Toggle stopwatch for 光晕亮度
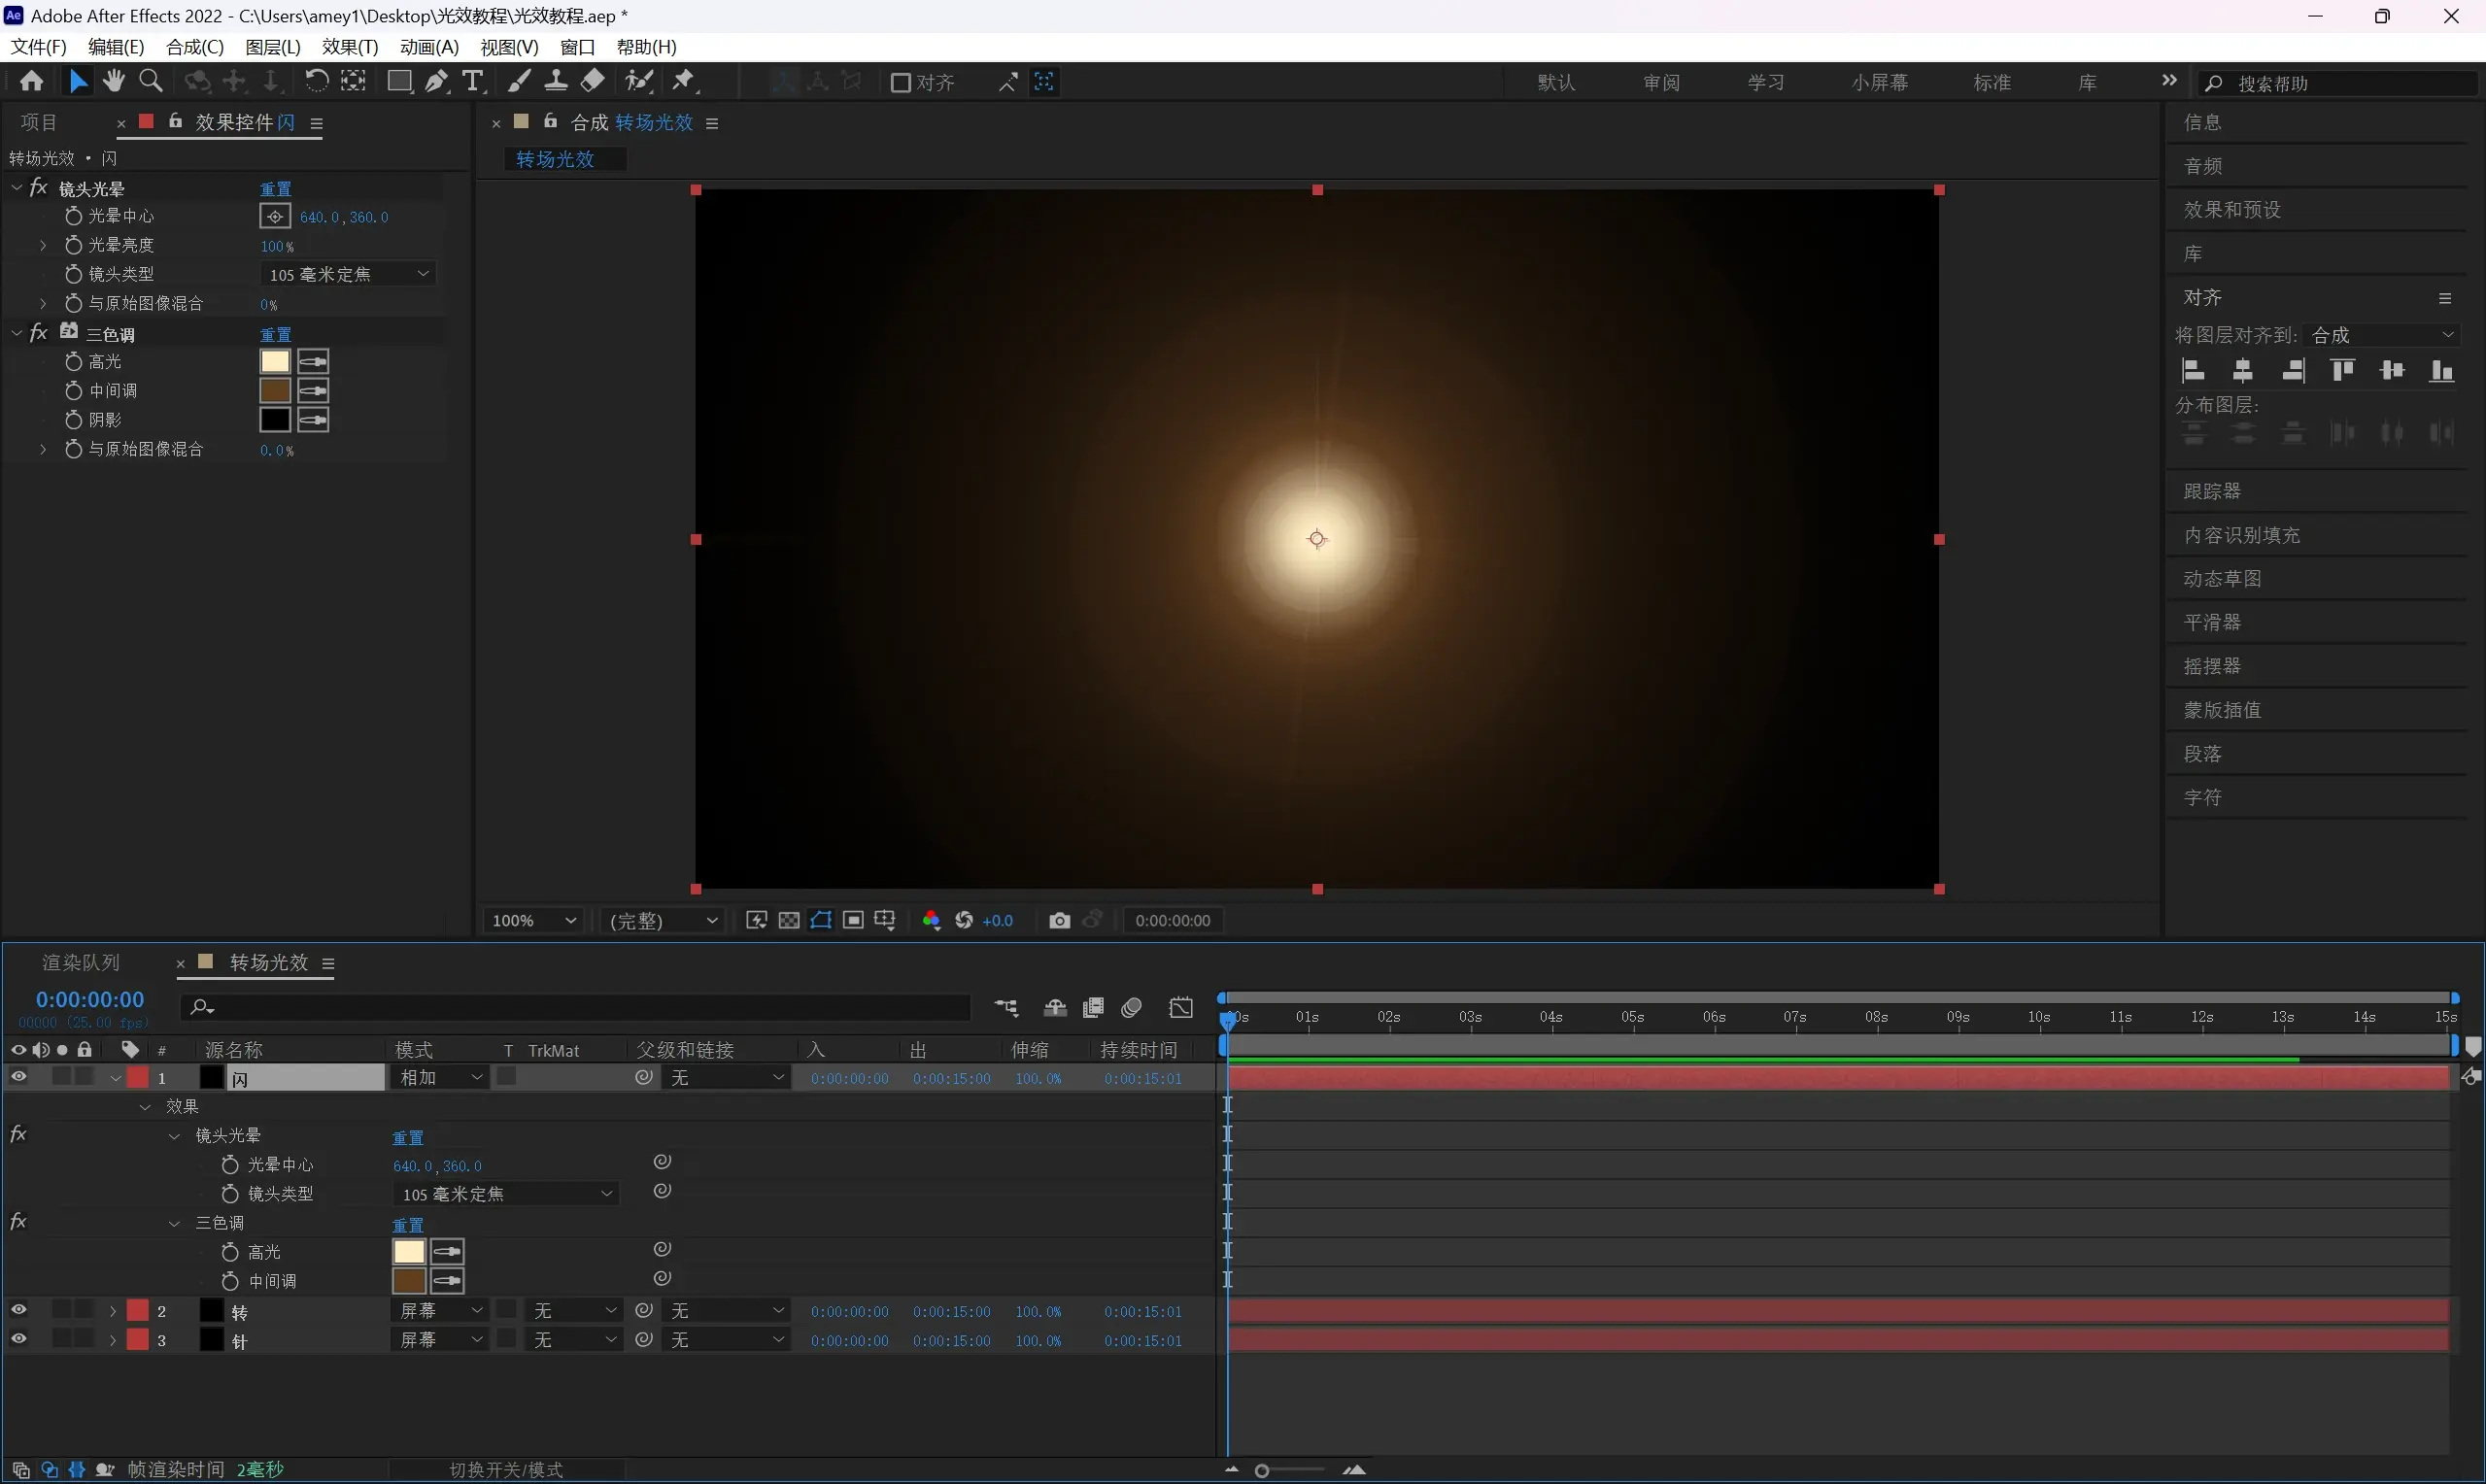The image size is (2486, 1484). [x=73, y=245]
